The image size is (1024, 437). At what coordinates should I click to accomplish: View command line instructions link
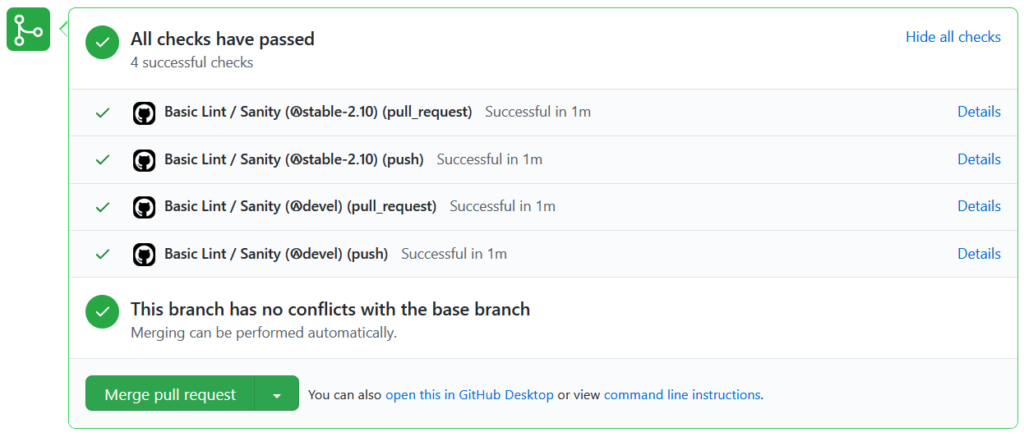point(682,395)
